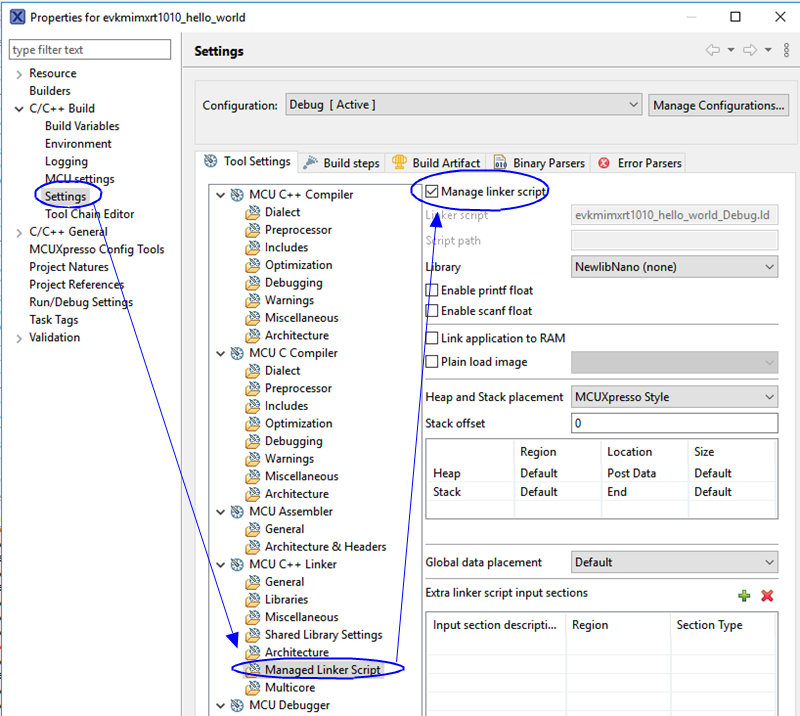Click the Optimization icon under MCU C++ Compiler

click(253, 265)
